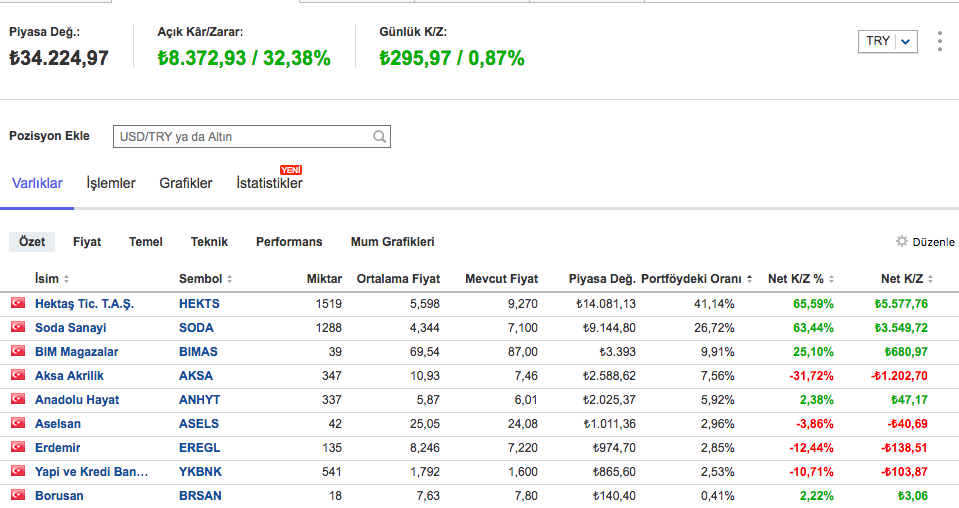Select the Temel view
Viewport: 959px width, 508px height.
(x=146, y=241)
